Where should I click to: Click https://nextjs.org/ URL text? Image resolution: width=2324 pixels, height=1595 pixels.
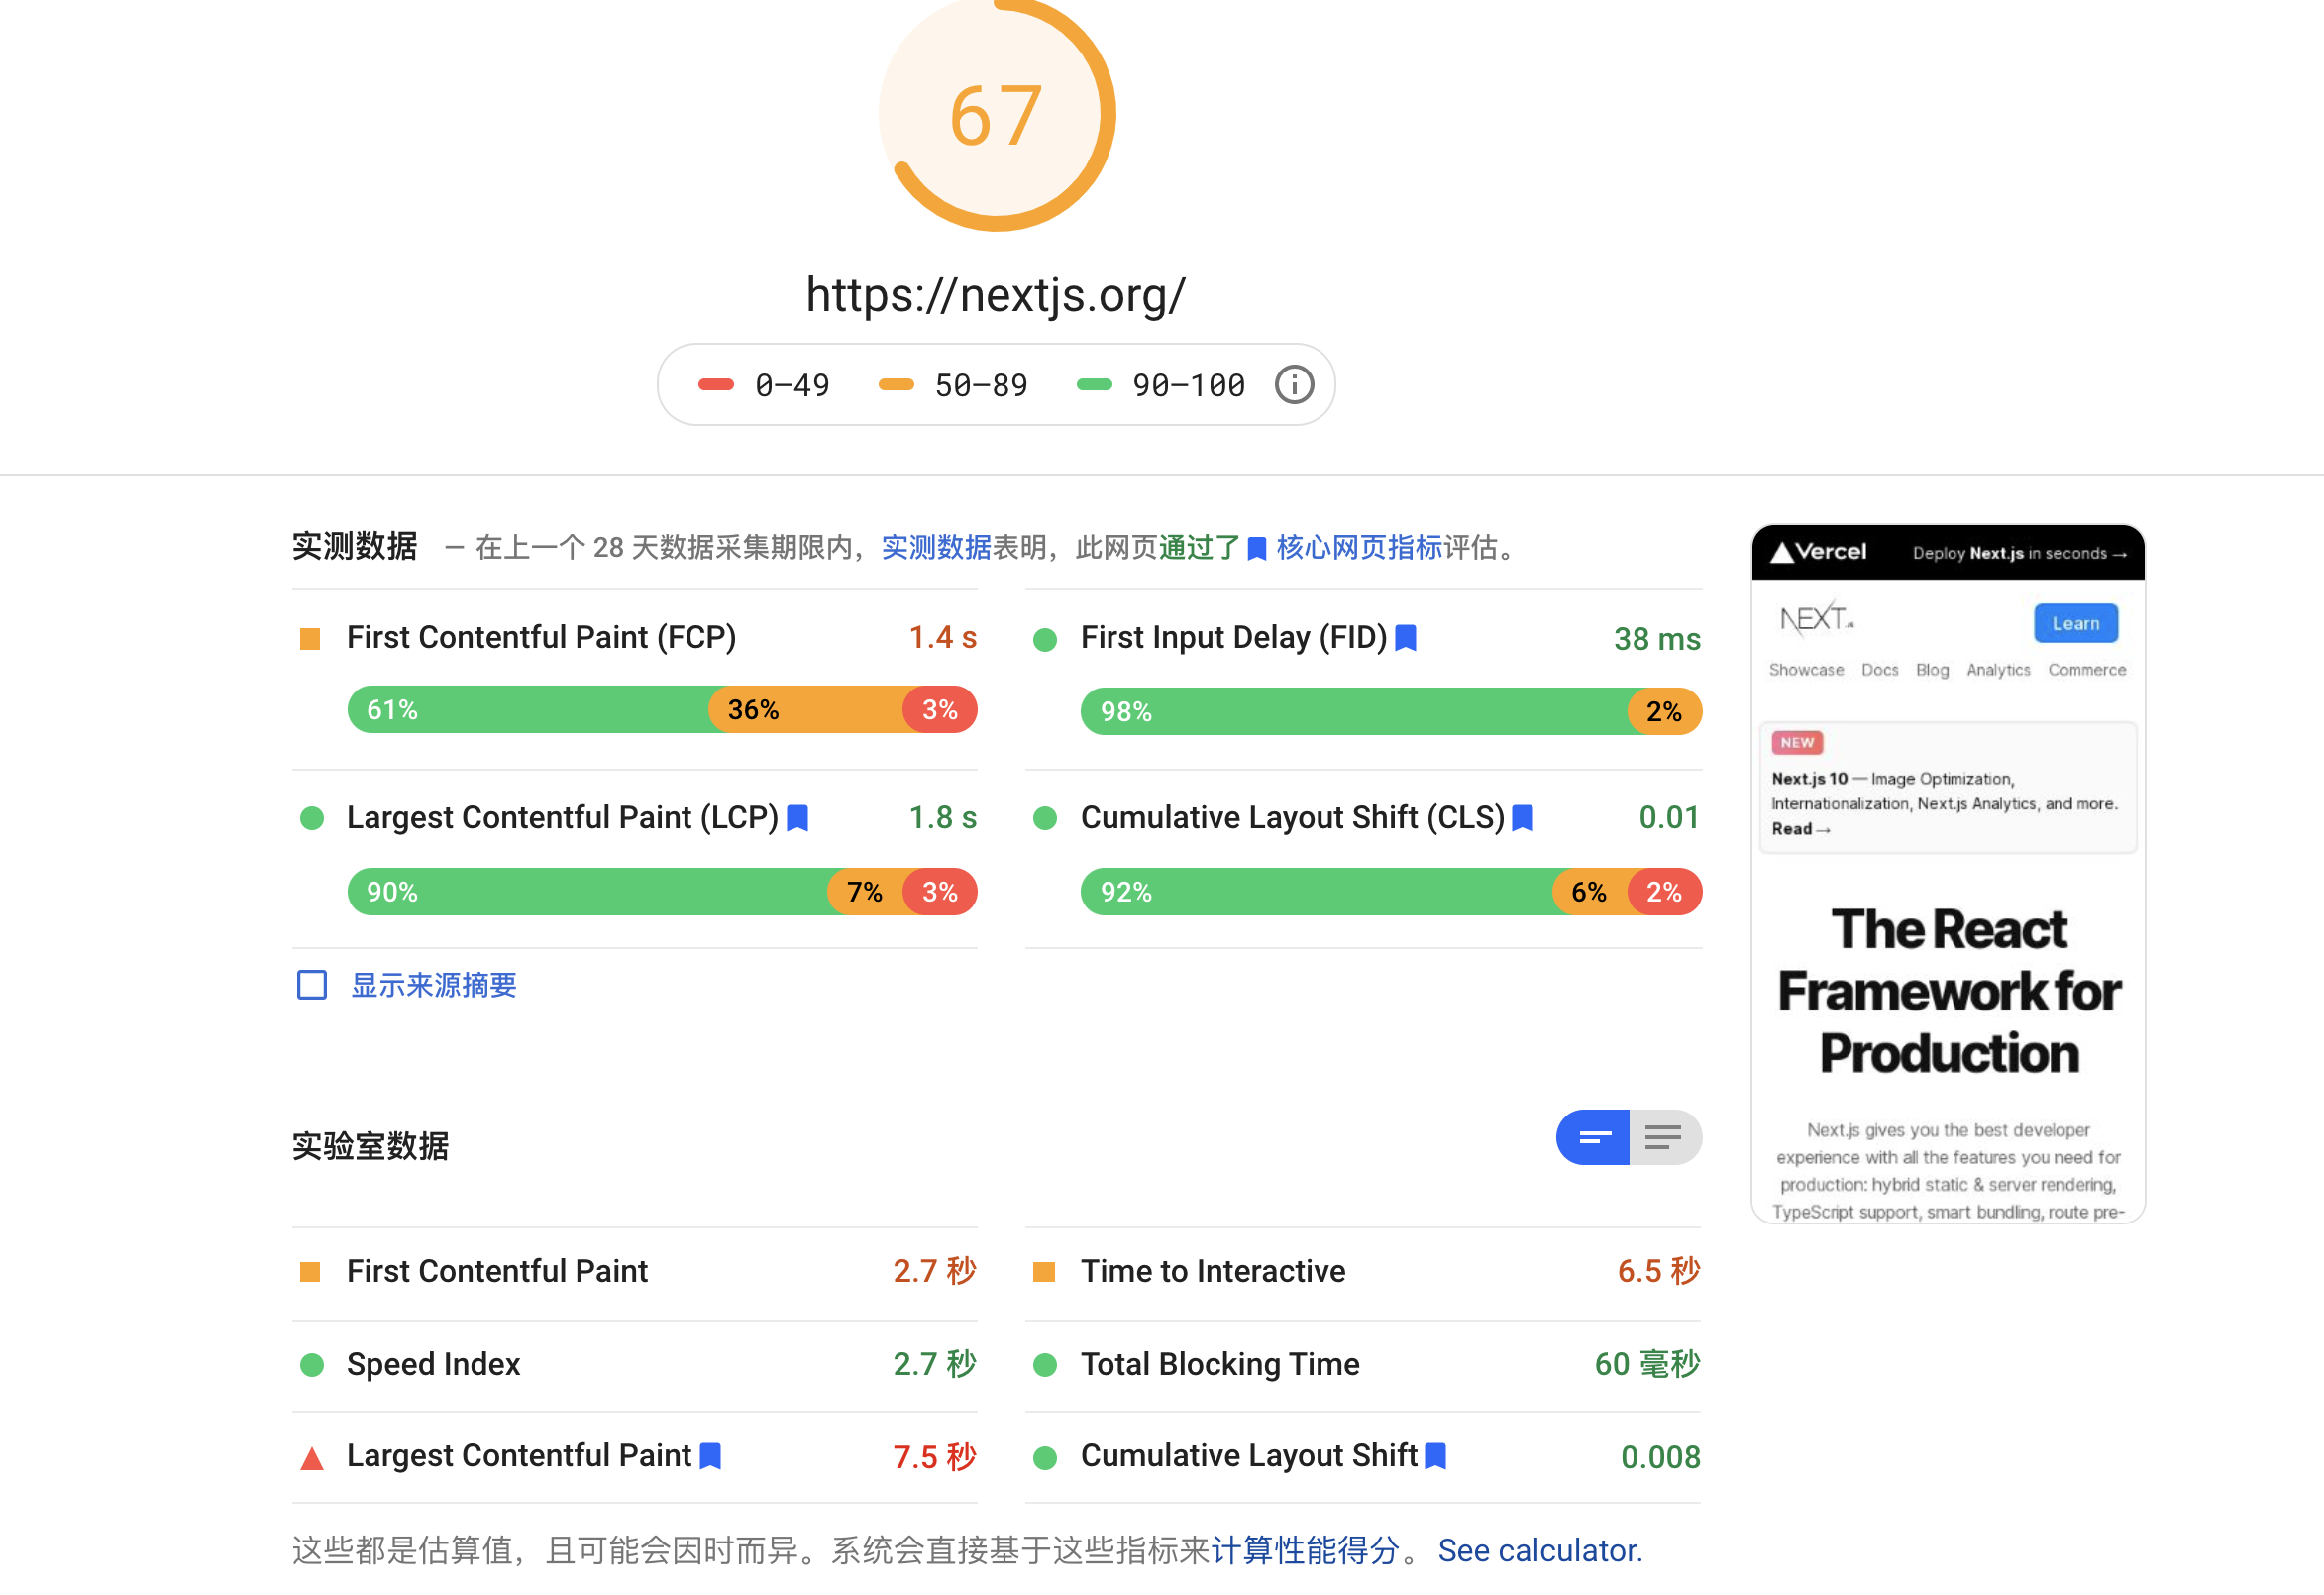(x=996, y=295)
